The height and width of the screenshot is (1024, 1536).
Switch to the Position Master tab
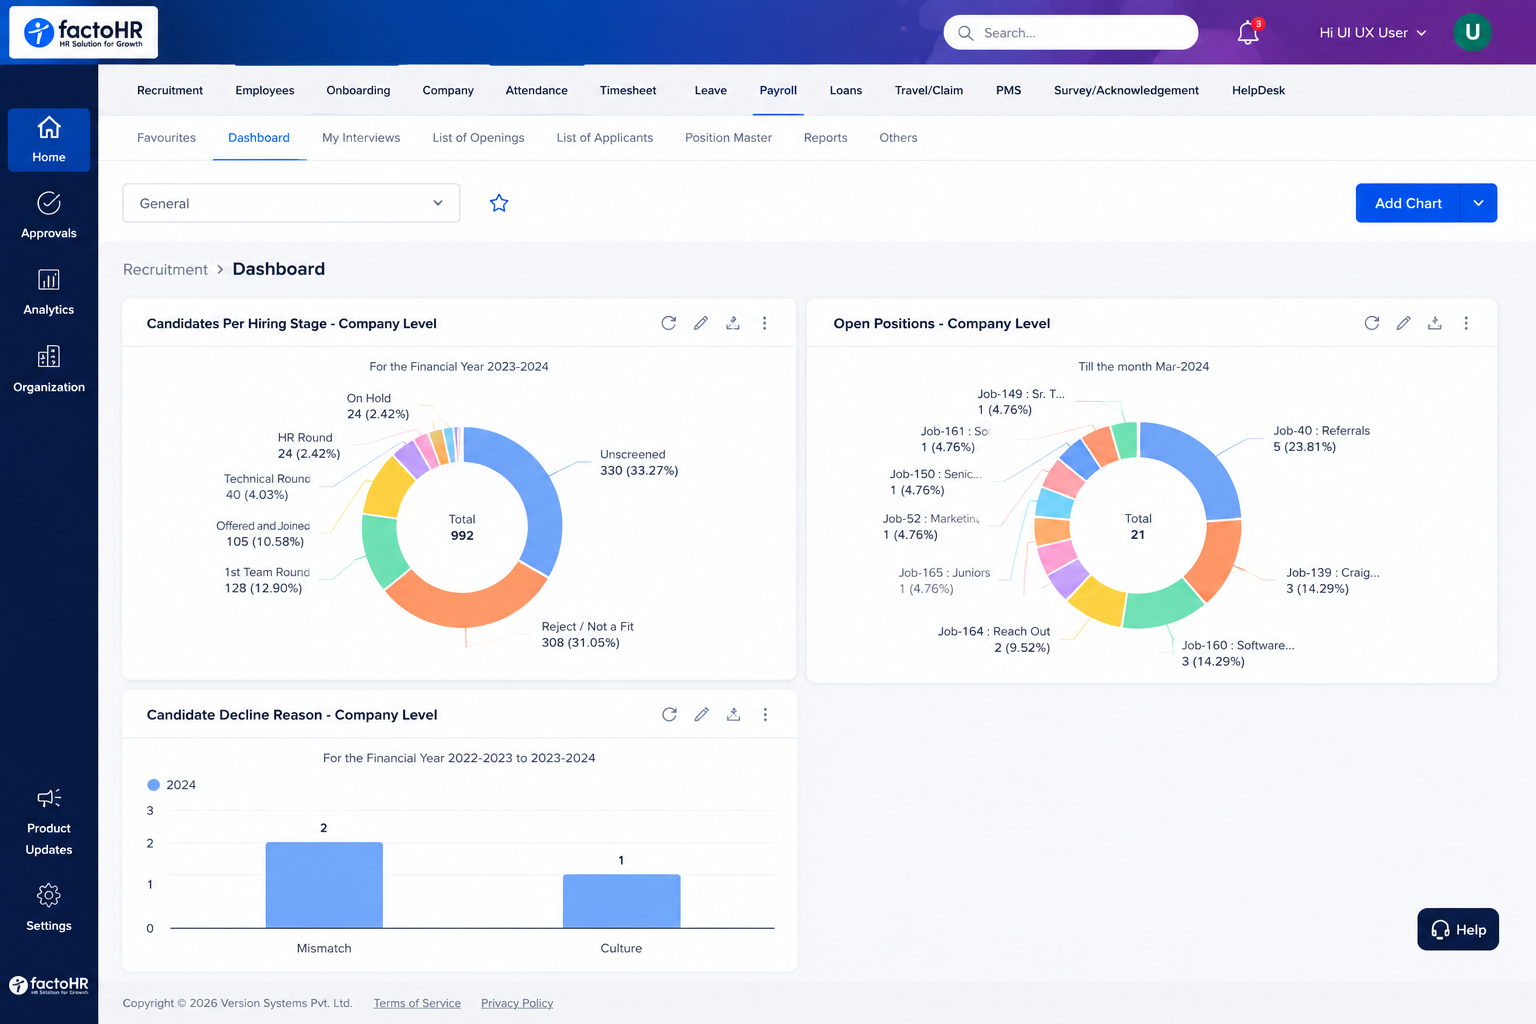coord(728,138)
